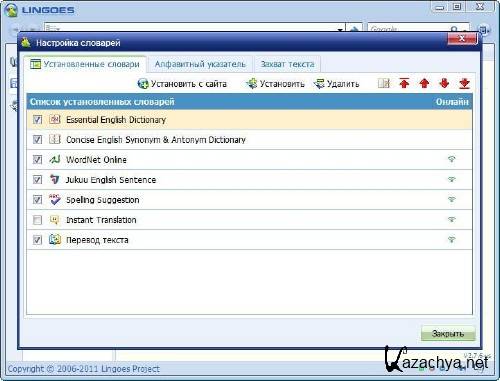The width and height of the screenshot is (500, 381).
Task: Click Установить с сайта button
Action: 182,84
